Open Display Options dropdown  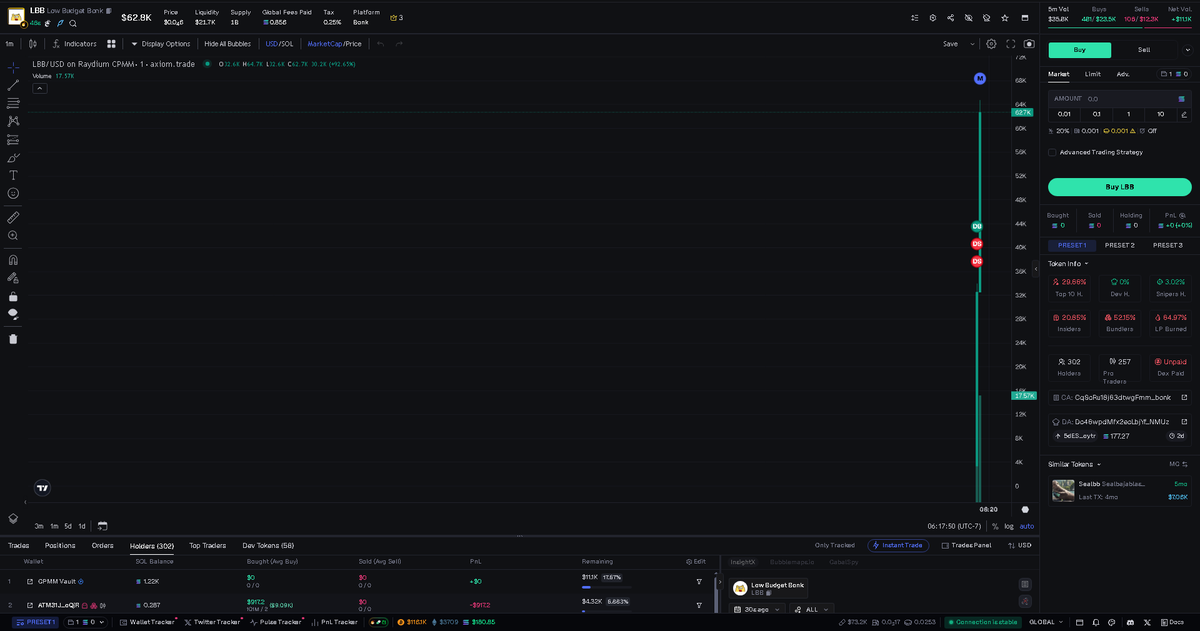161,44
